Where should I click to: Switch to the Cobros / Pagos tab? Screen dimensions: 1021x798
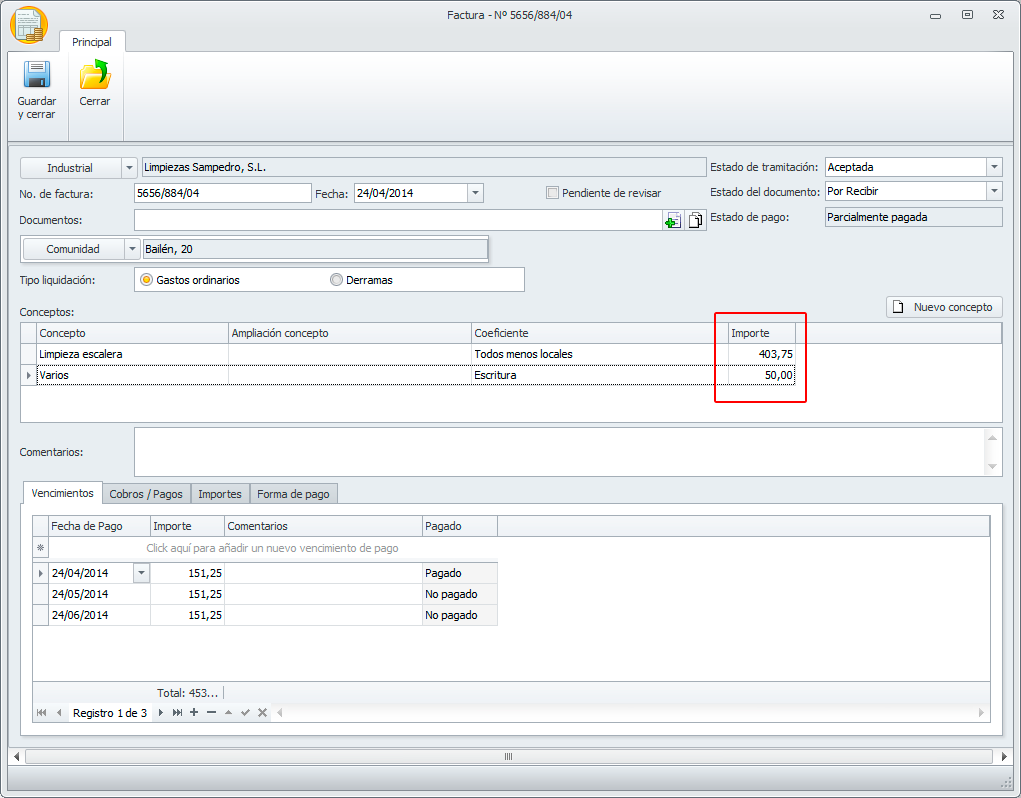pyautogui.click(x=146, y=494)
